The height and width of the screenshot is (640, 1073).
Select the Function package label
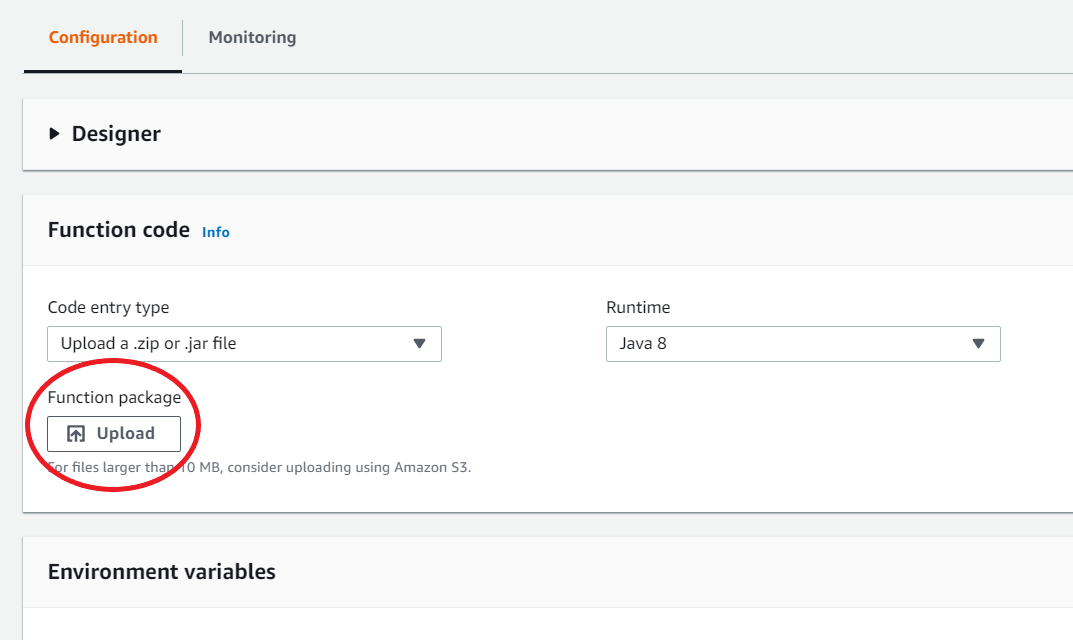[114, 397]
